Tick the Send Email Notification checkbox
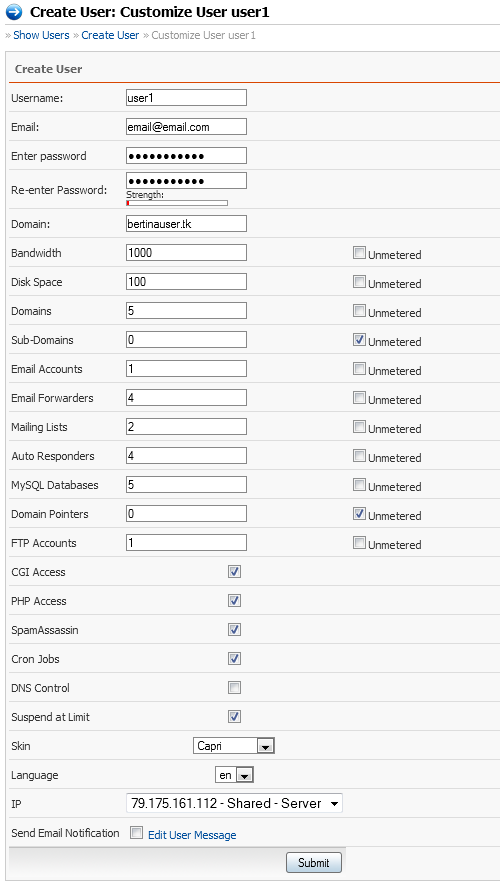500x886 pixels. click(136, 833)
